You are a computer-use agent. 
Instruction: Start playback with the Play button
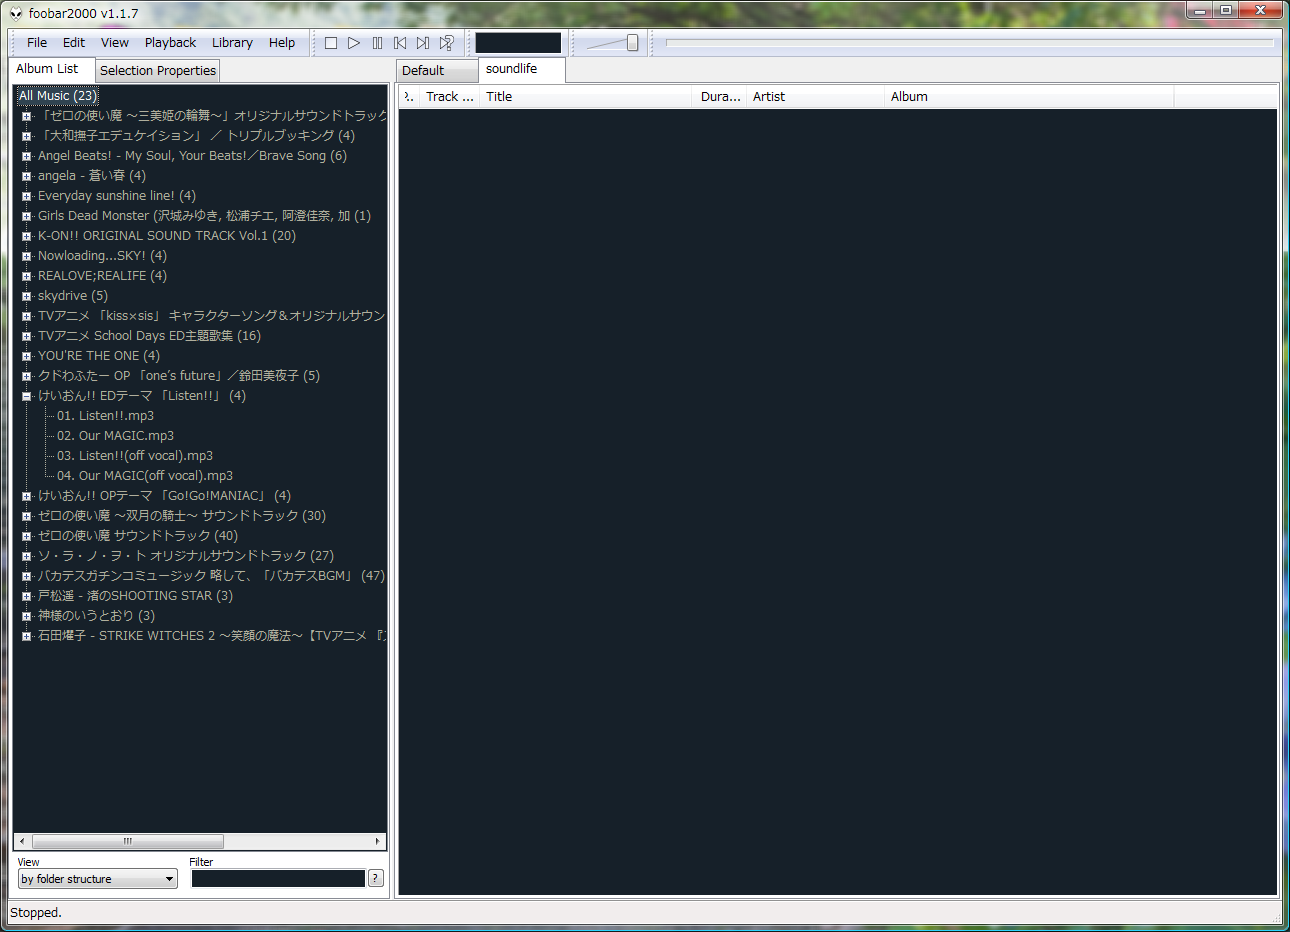(x=354, y=43)
